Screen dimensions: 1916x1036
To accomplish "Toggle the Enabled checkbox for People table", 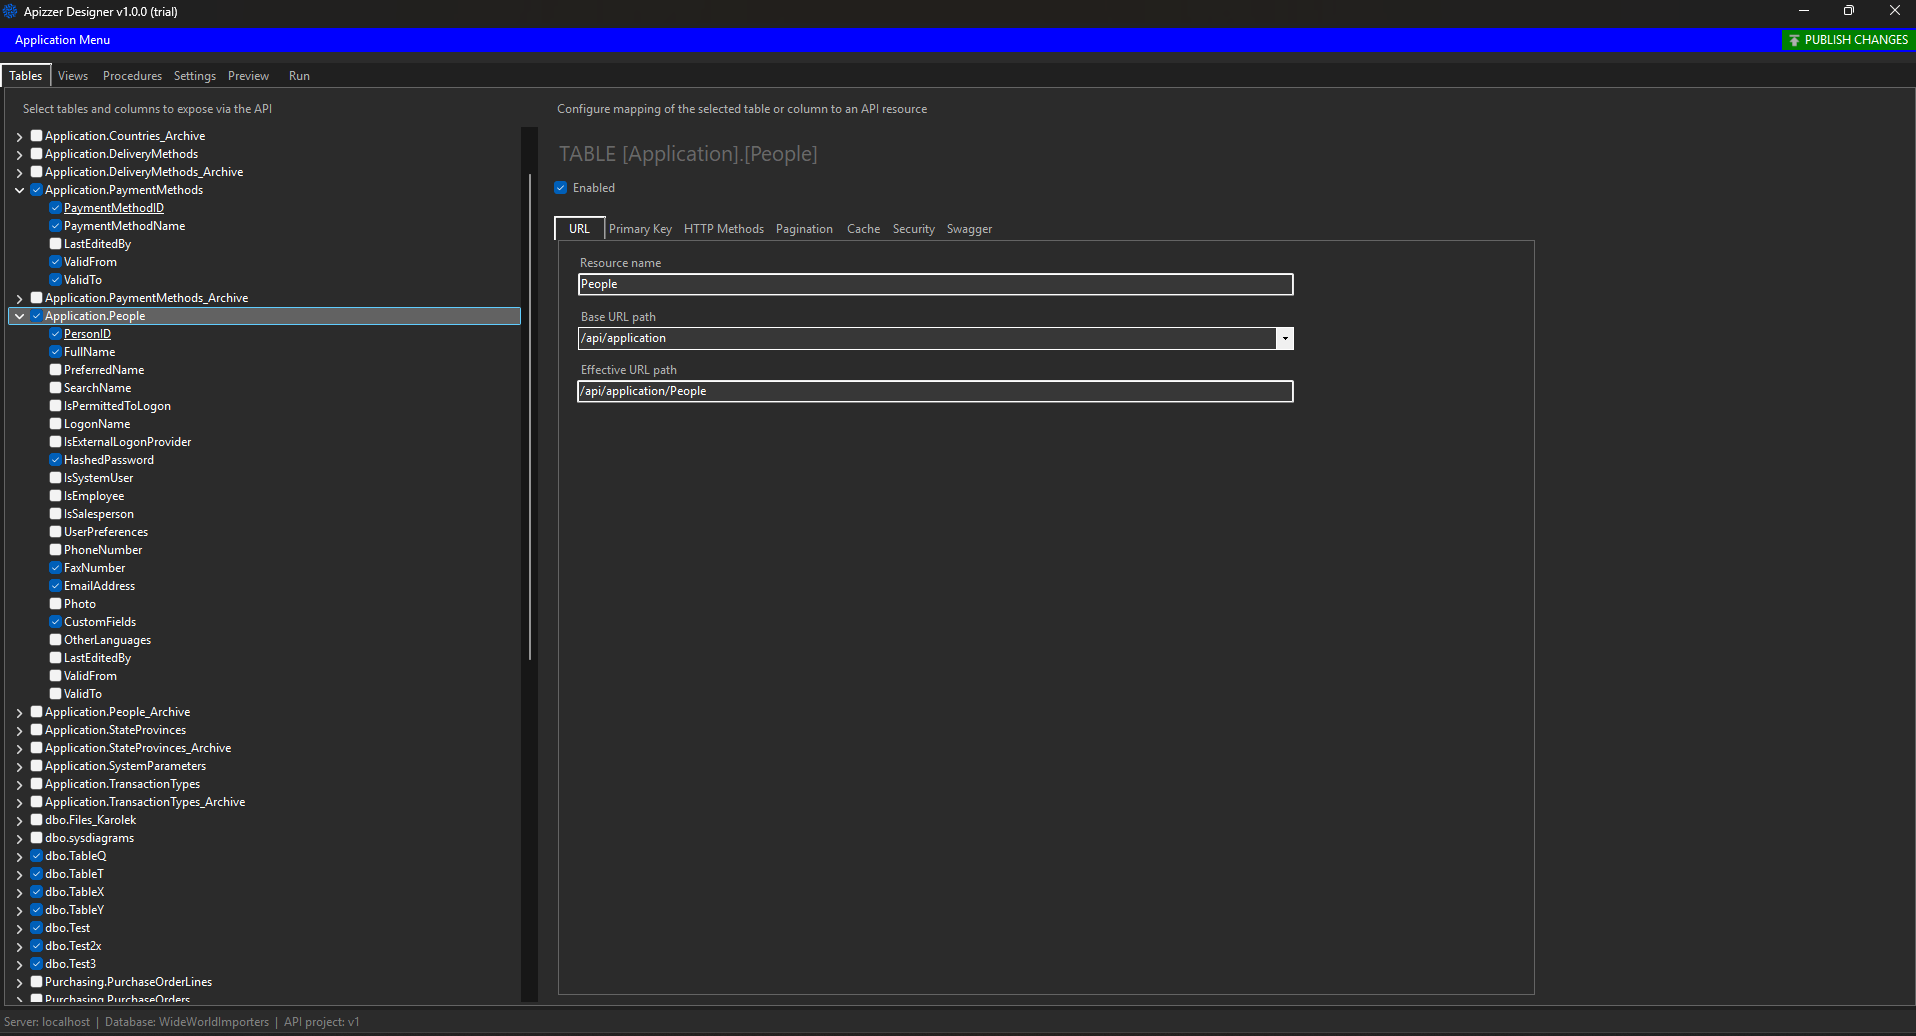I will point(561,188).
